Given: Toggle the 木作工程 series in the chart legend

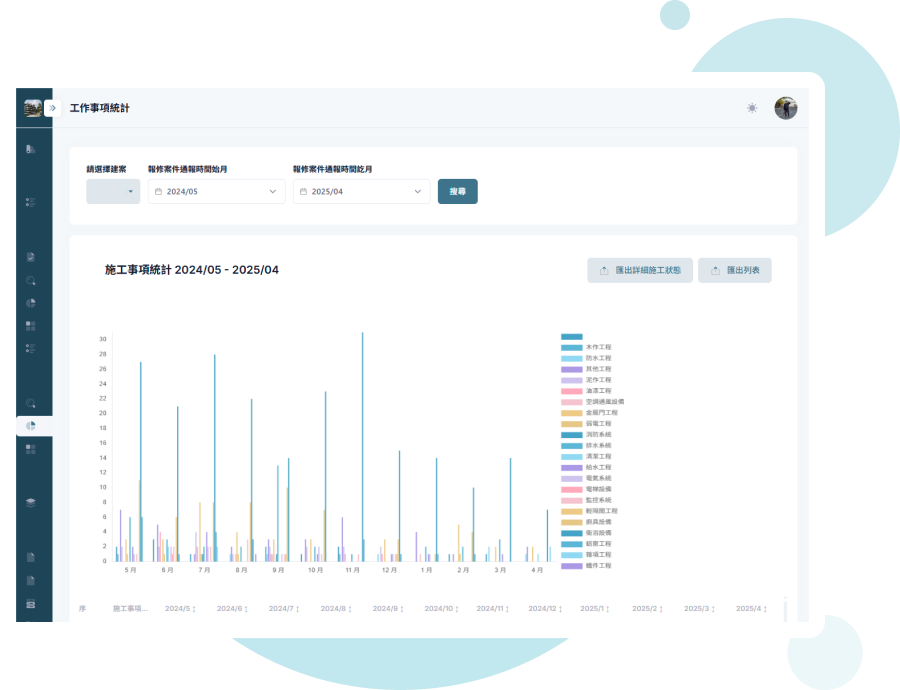Looking at the screenshot, I should tap(599, 347).
